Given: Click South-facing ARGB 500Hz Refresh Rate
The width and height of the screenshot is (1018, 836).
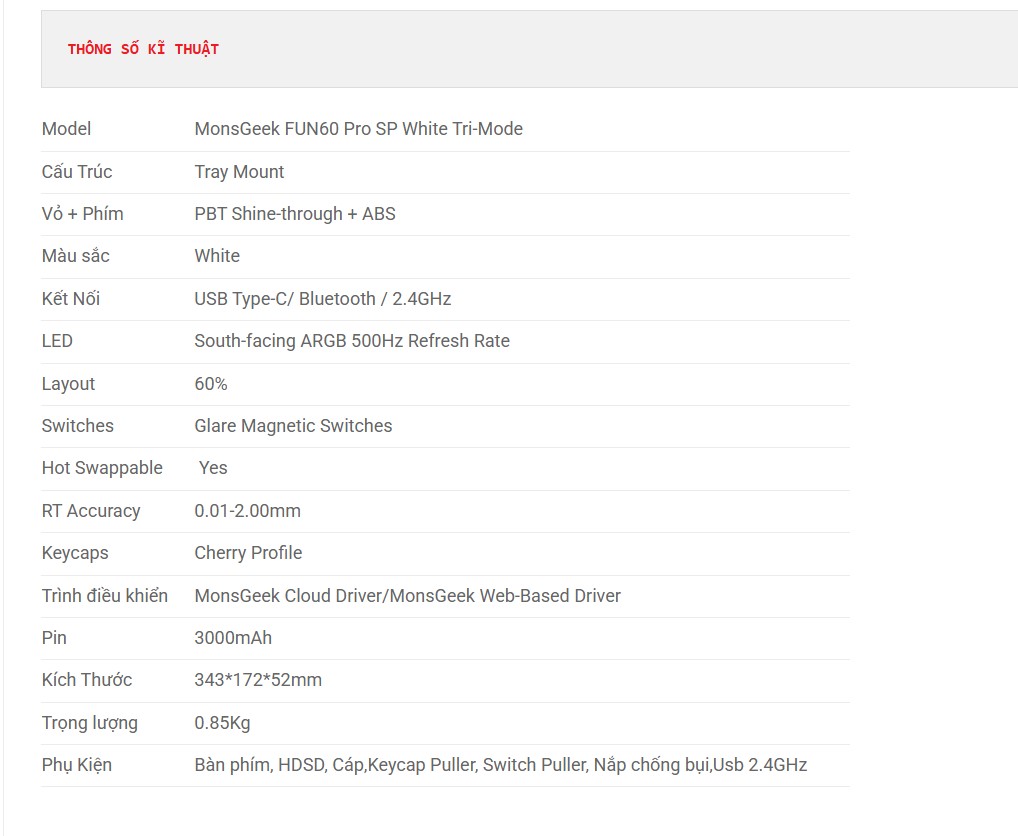Looking at the screenshot, I should coord(352,341).
